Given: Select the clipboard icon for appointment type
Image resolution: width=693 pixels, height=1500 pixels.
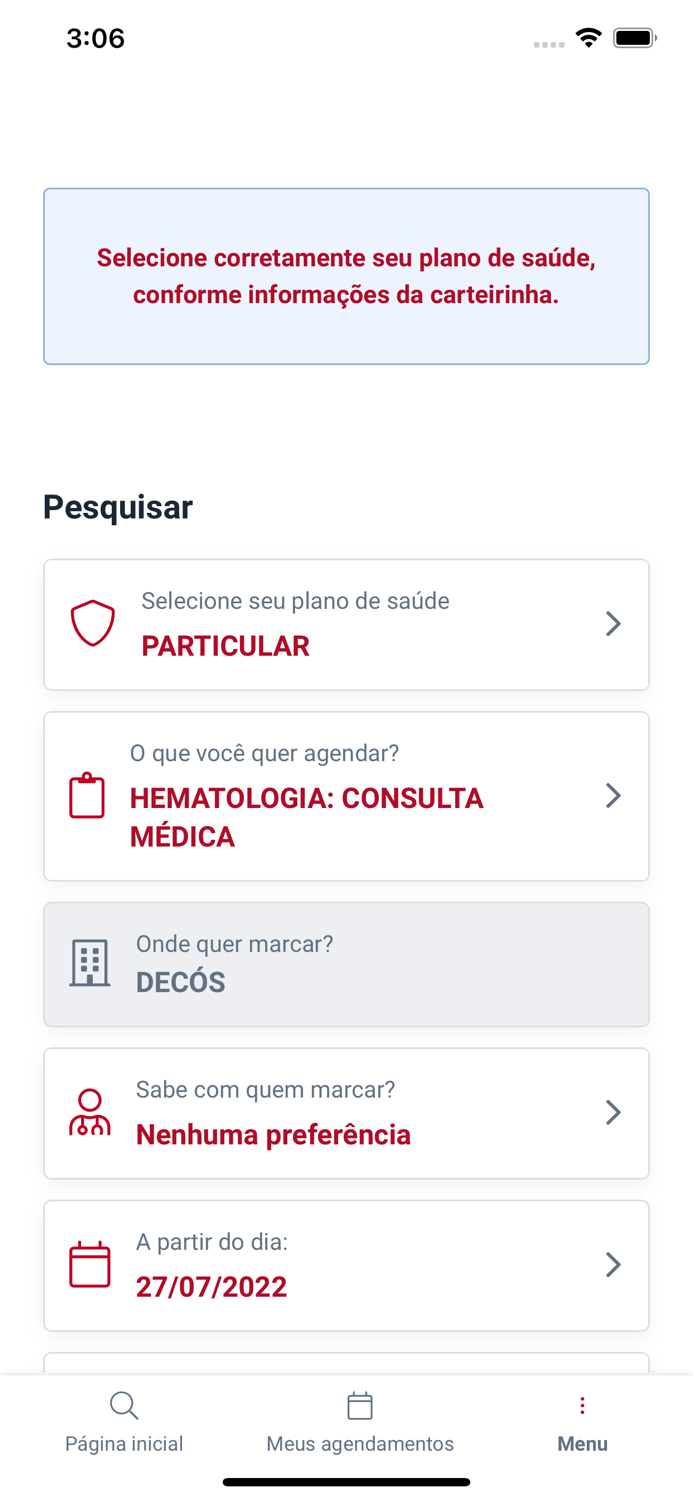Looking at the screenshot, I should 87,796.
